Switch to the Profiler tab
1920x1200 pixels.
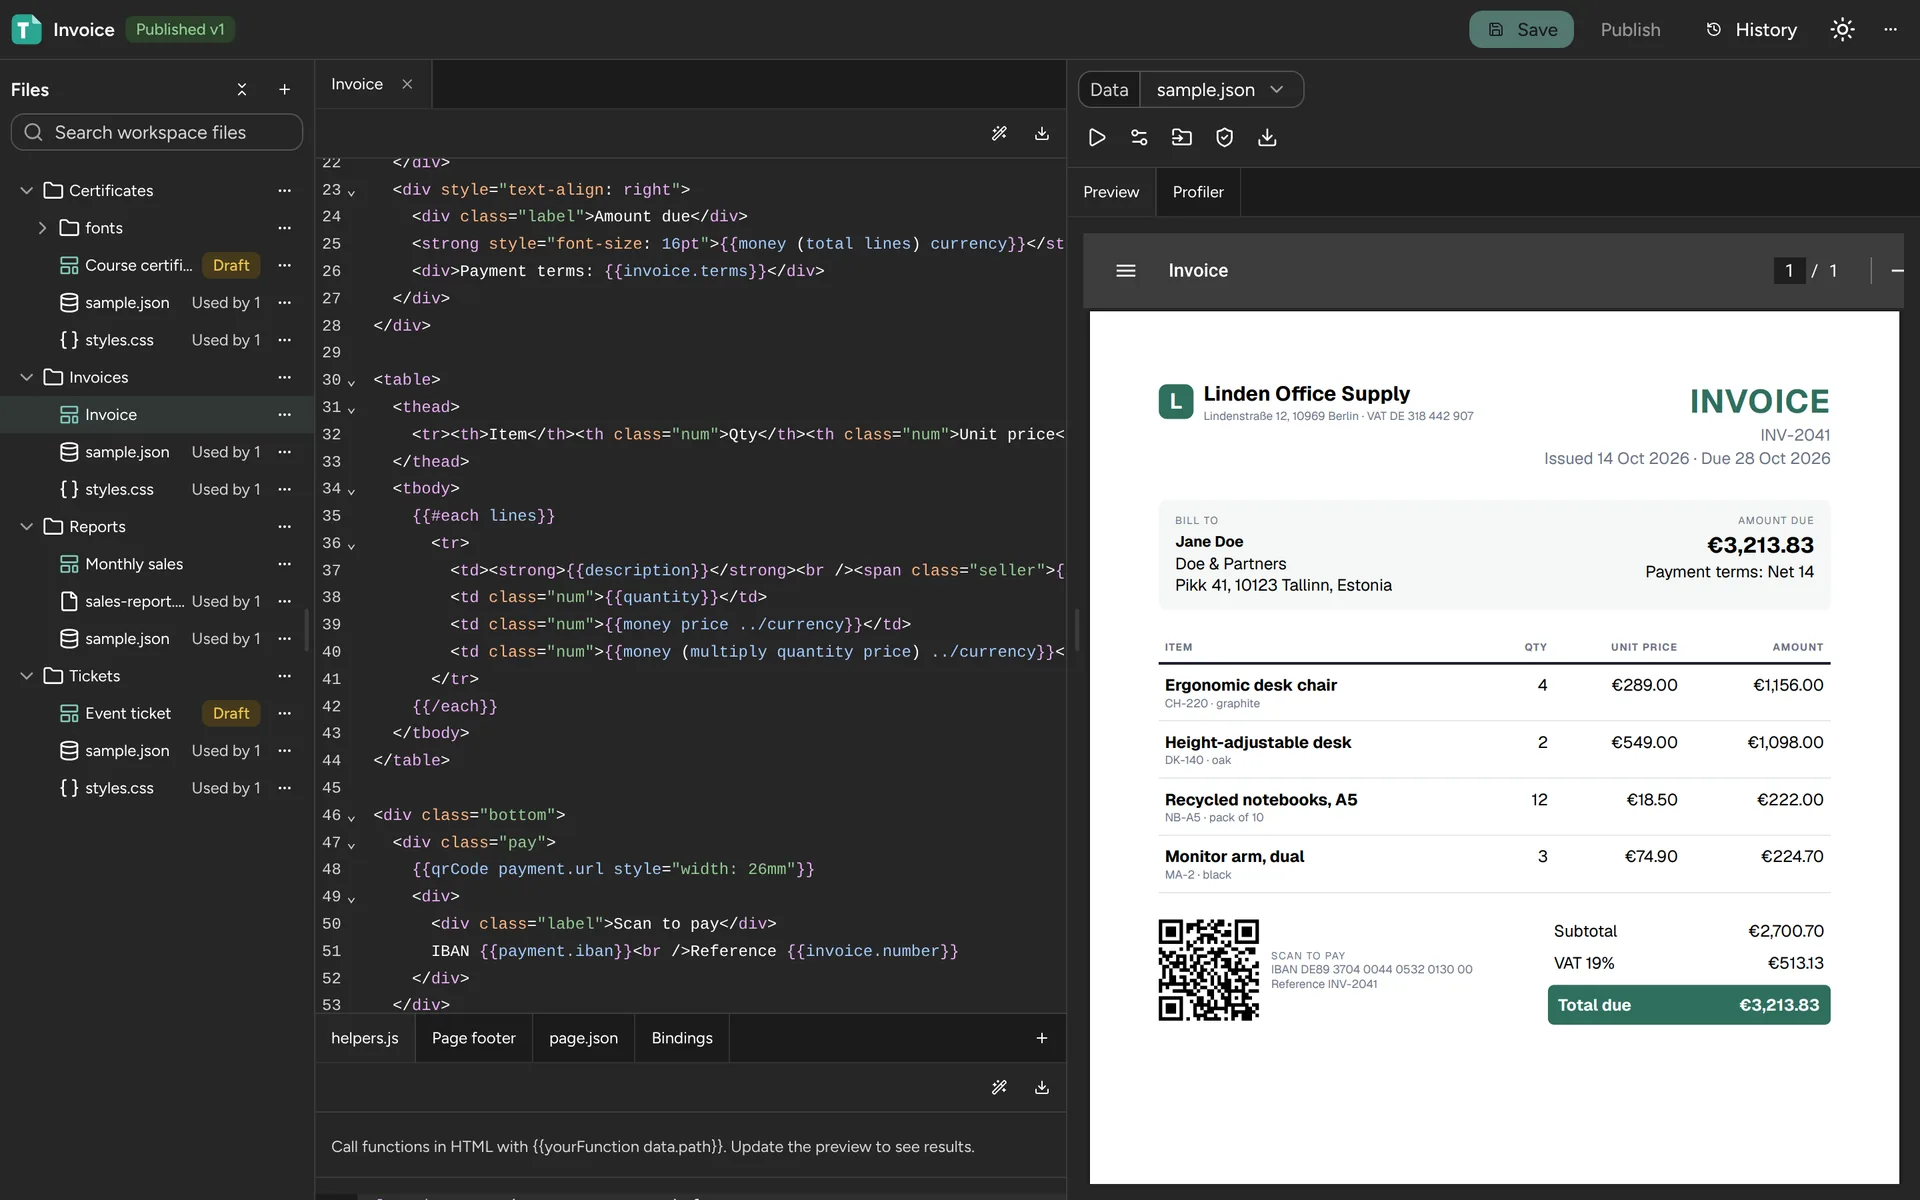[1198, 192]
